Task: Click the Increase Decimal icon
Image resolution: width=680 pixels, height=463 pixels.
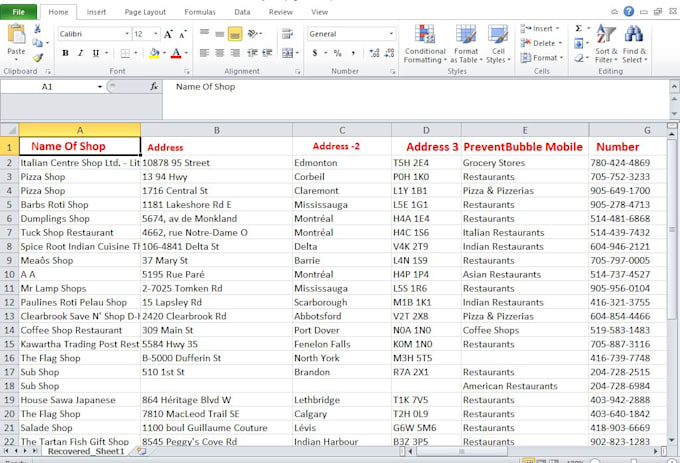Action: (374, 53)
